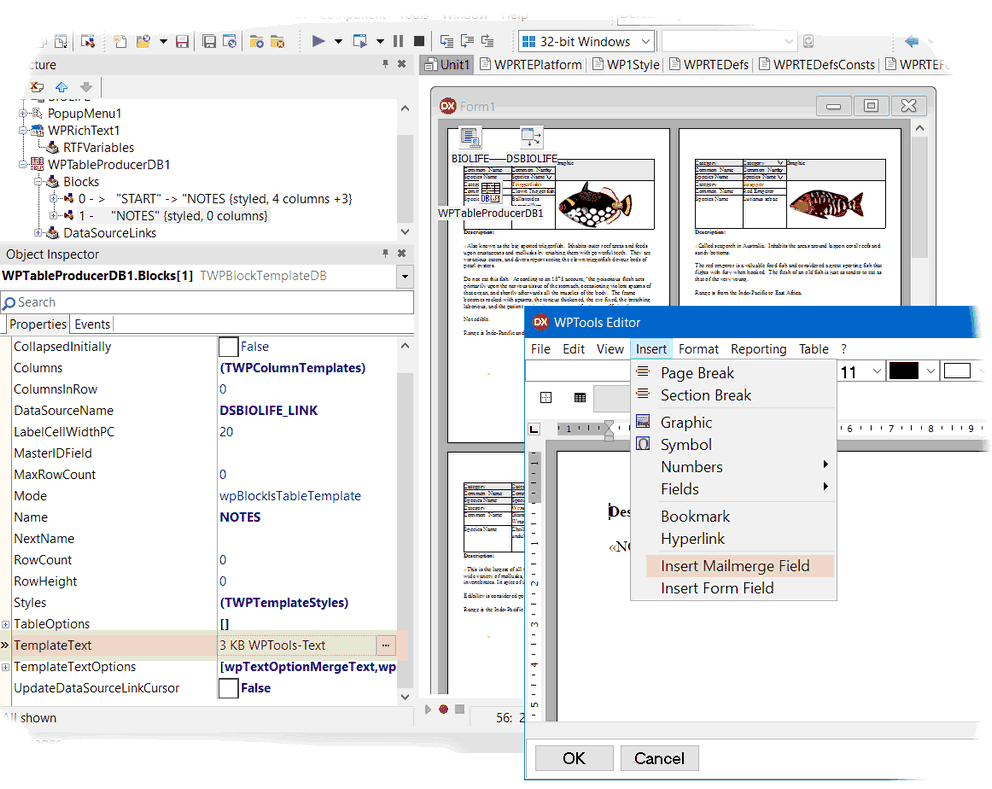Click the Pause debugger icon
The height and width of the screenshot is (789, 992).
(398, 41)
